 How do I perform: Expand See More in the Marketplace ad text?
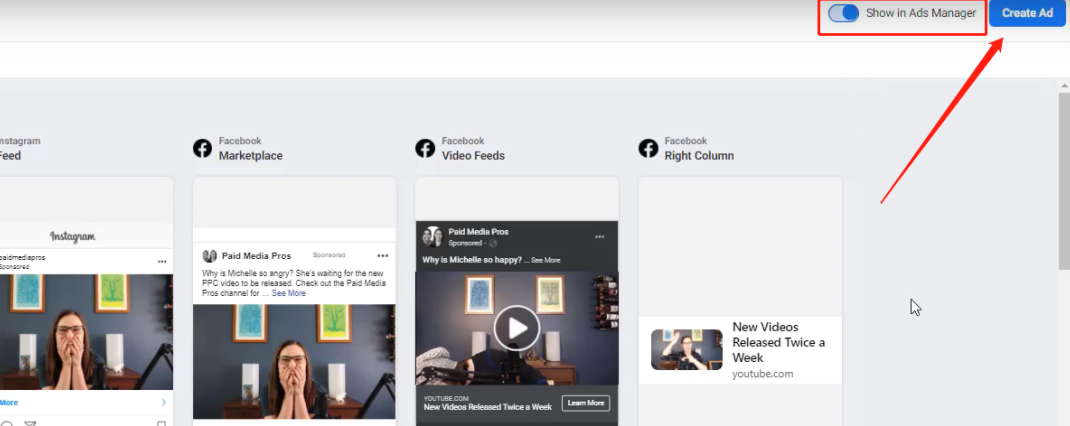coord(289,294)
